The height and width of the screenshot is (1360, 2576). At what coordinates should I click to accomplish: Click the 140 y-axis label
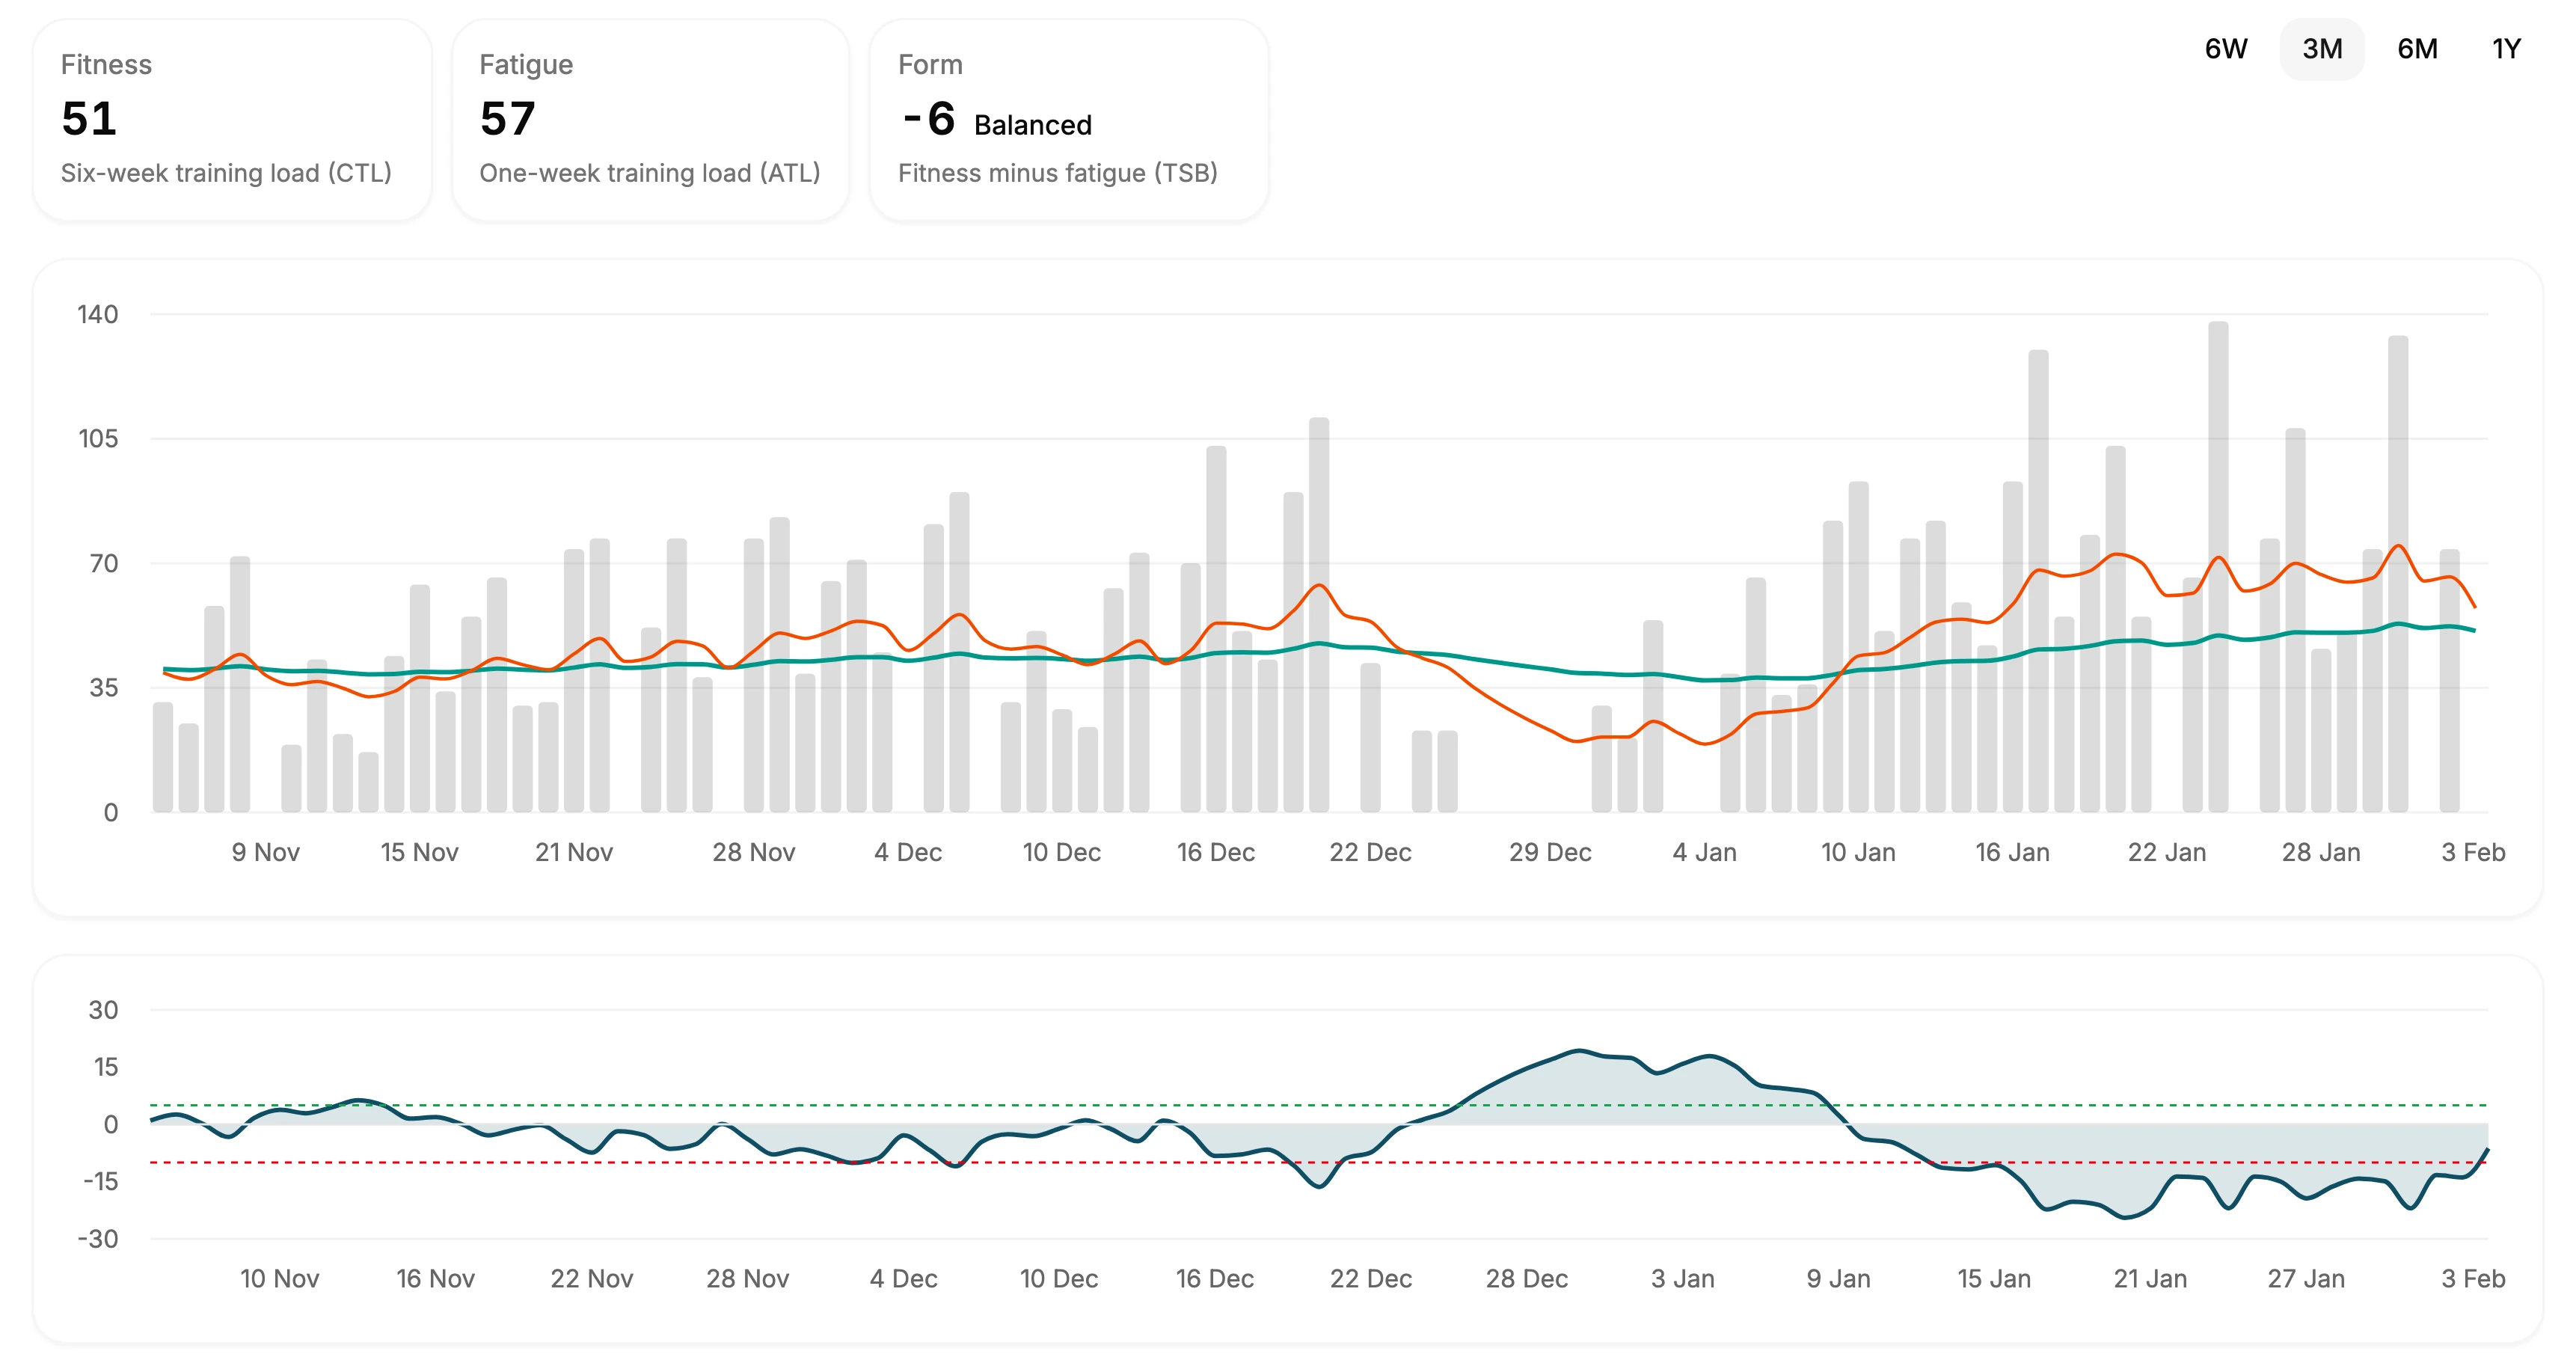coord(98,314)
